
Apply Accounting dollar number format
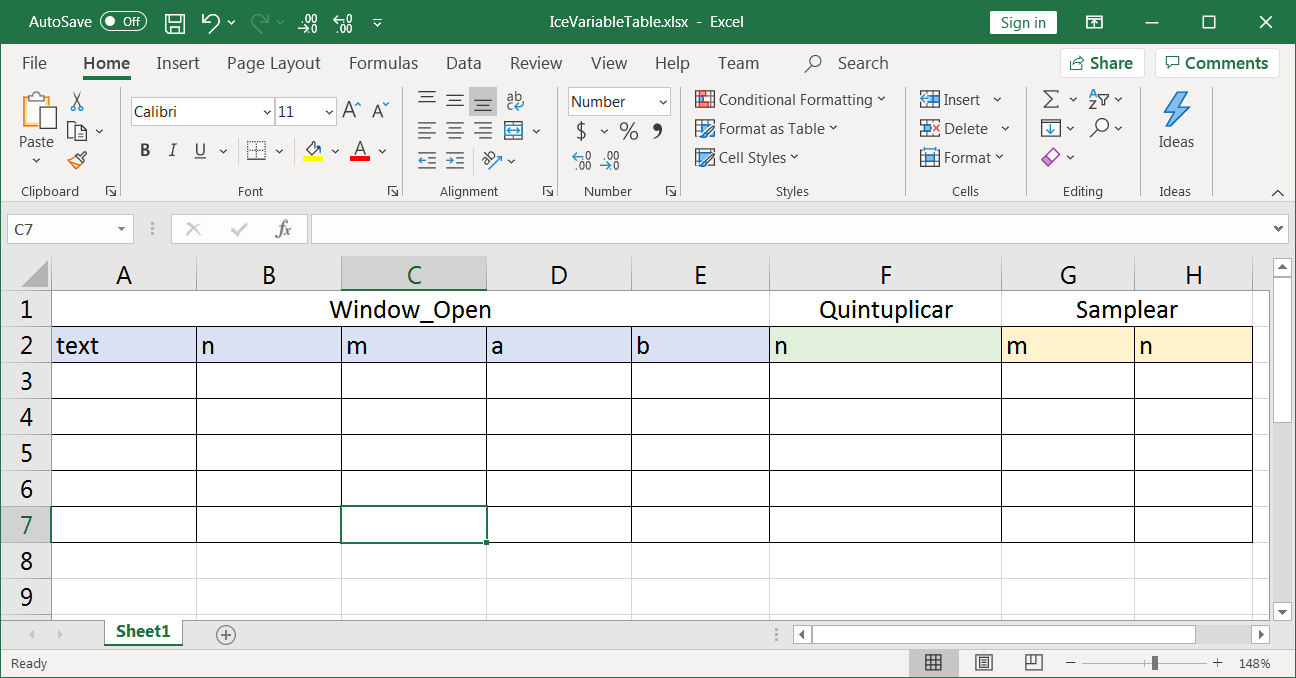[x=582, y=131]
